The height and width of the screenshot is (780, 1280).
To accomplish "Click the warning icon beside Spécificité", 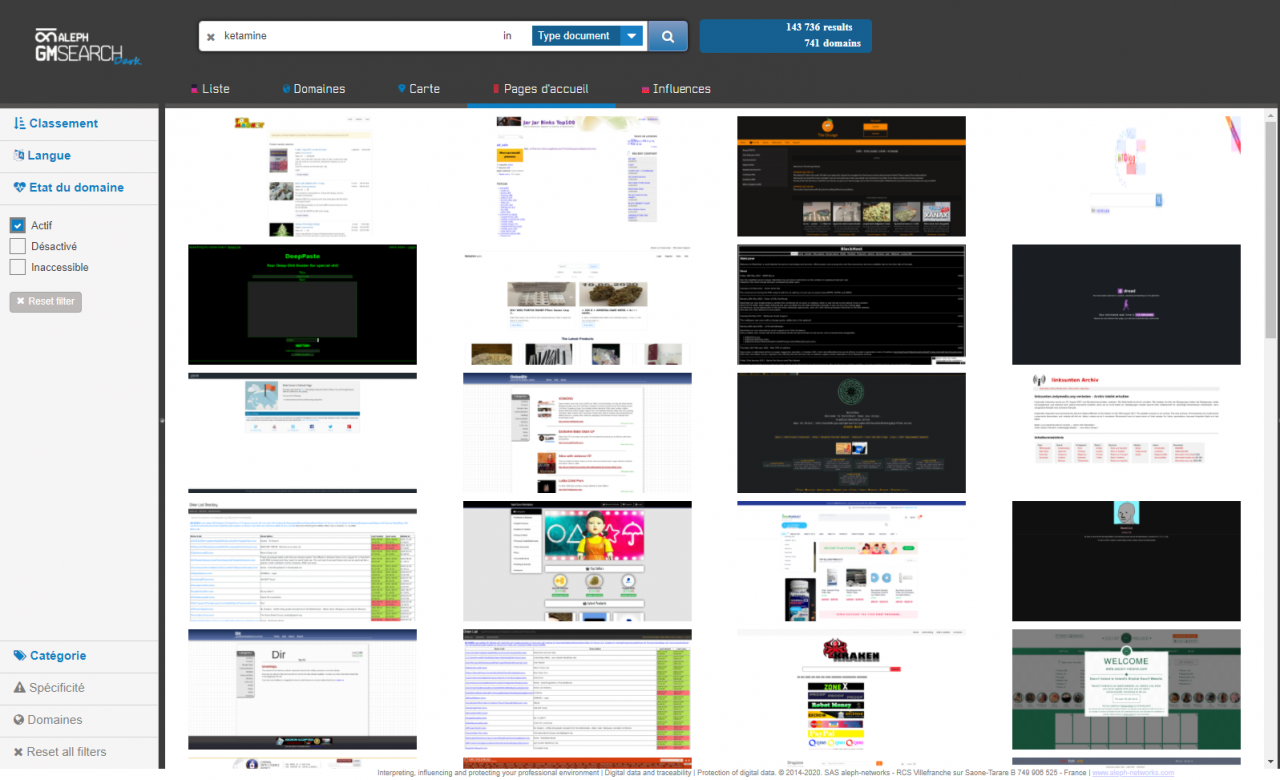I will click(x=19, y=688).
